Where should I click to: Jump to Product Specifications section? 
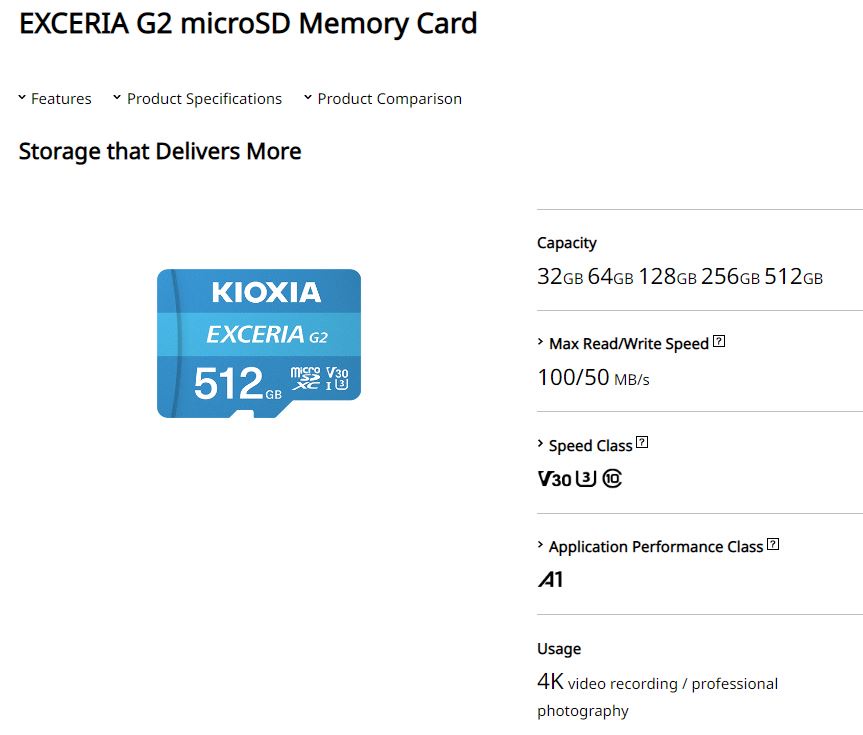point(204,99)
